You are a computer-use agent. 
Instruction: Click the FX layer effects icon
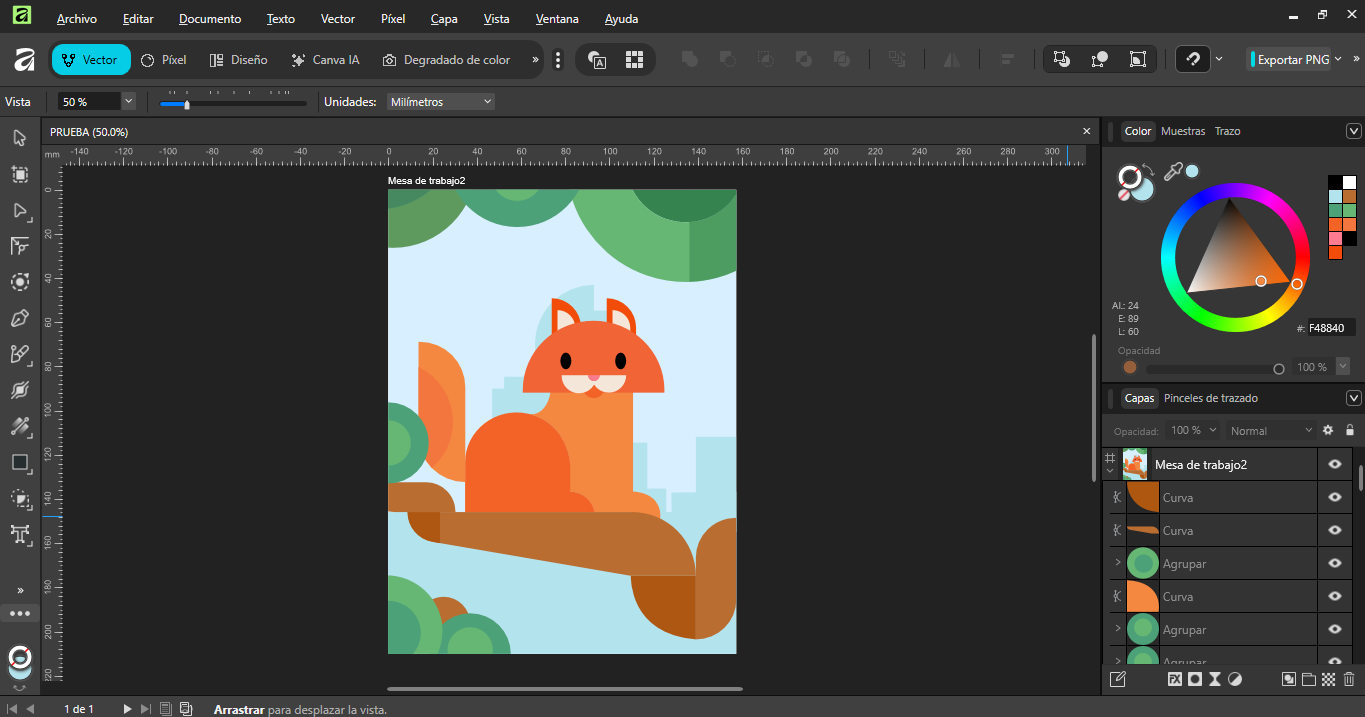1175,680
